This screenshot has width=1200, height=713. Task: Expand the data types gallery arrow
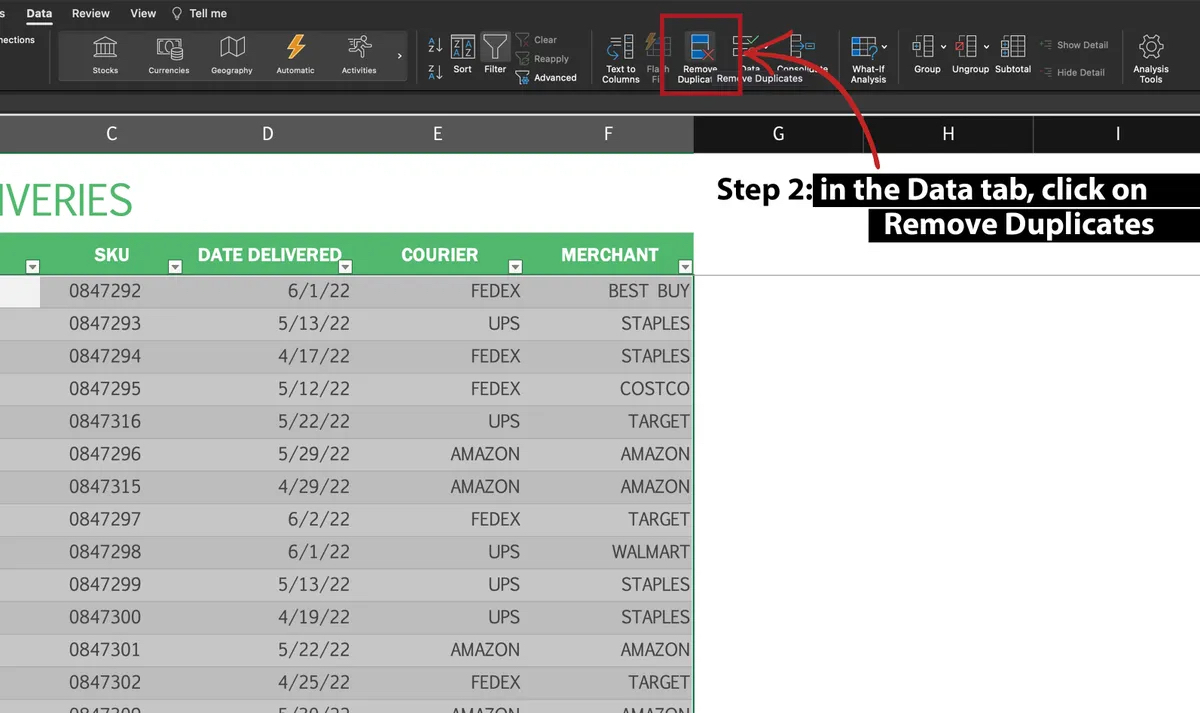(x=400, y=56)
